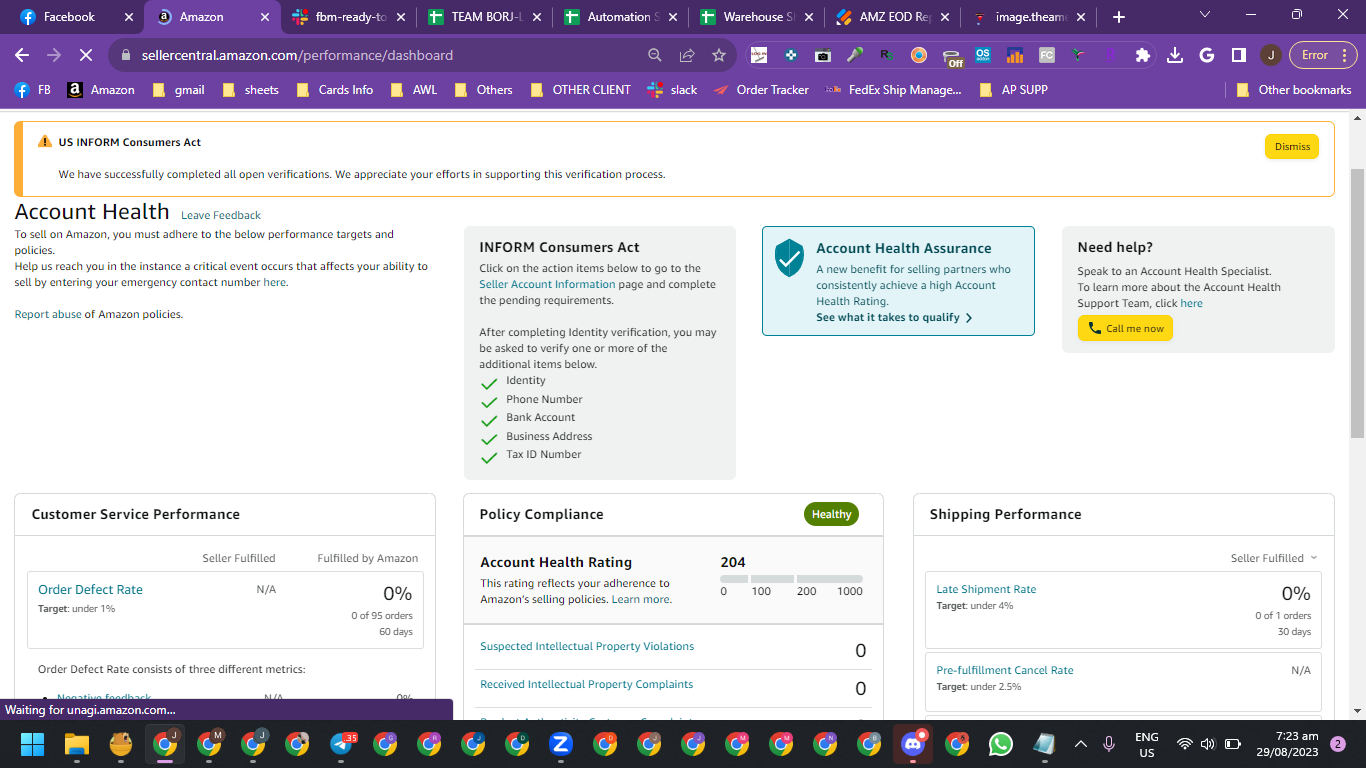
Task: Click the taskbar microphone icon
Action: [1109, 744]
